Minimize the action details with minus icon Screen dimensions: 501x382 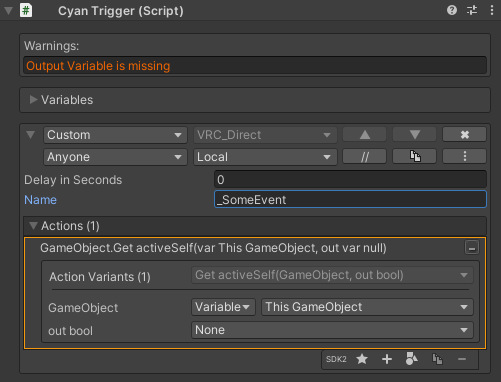472,248
